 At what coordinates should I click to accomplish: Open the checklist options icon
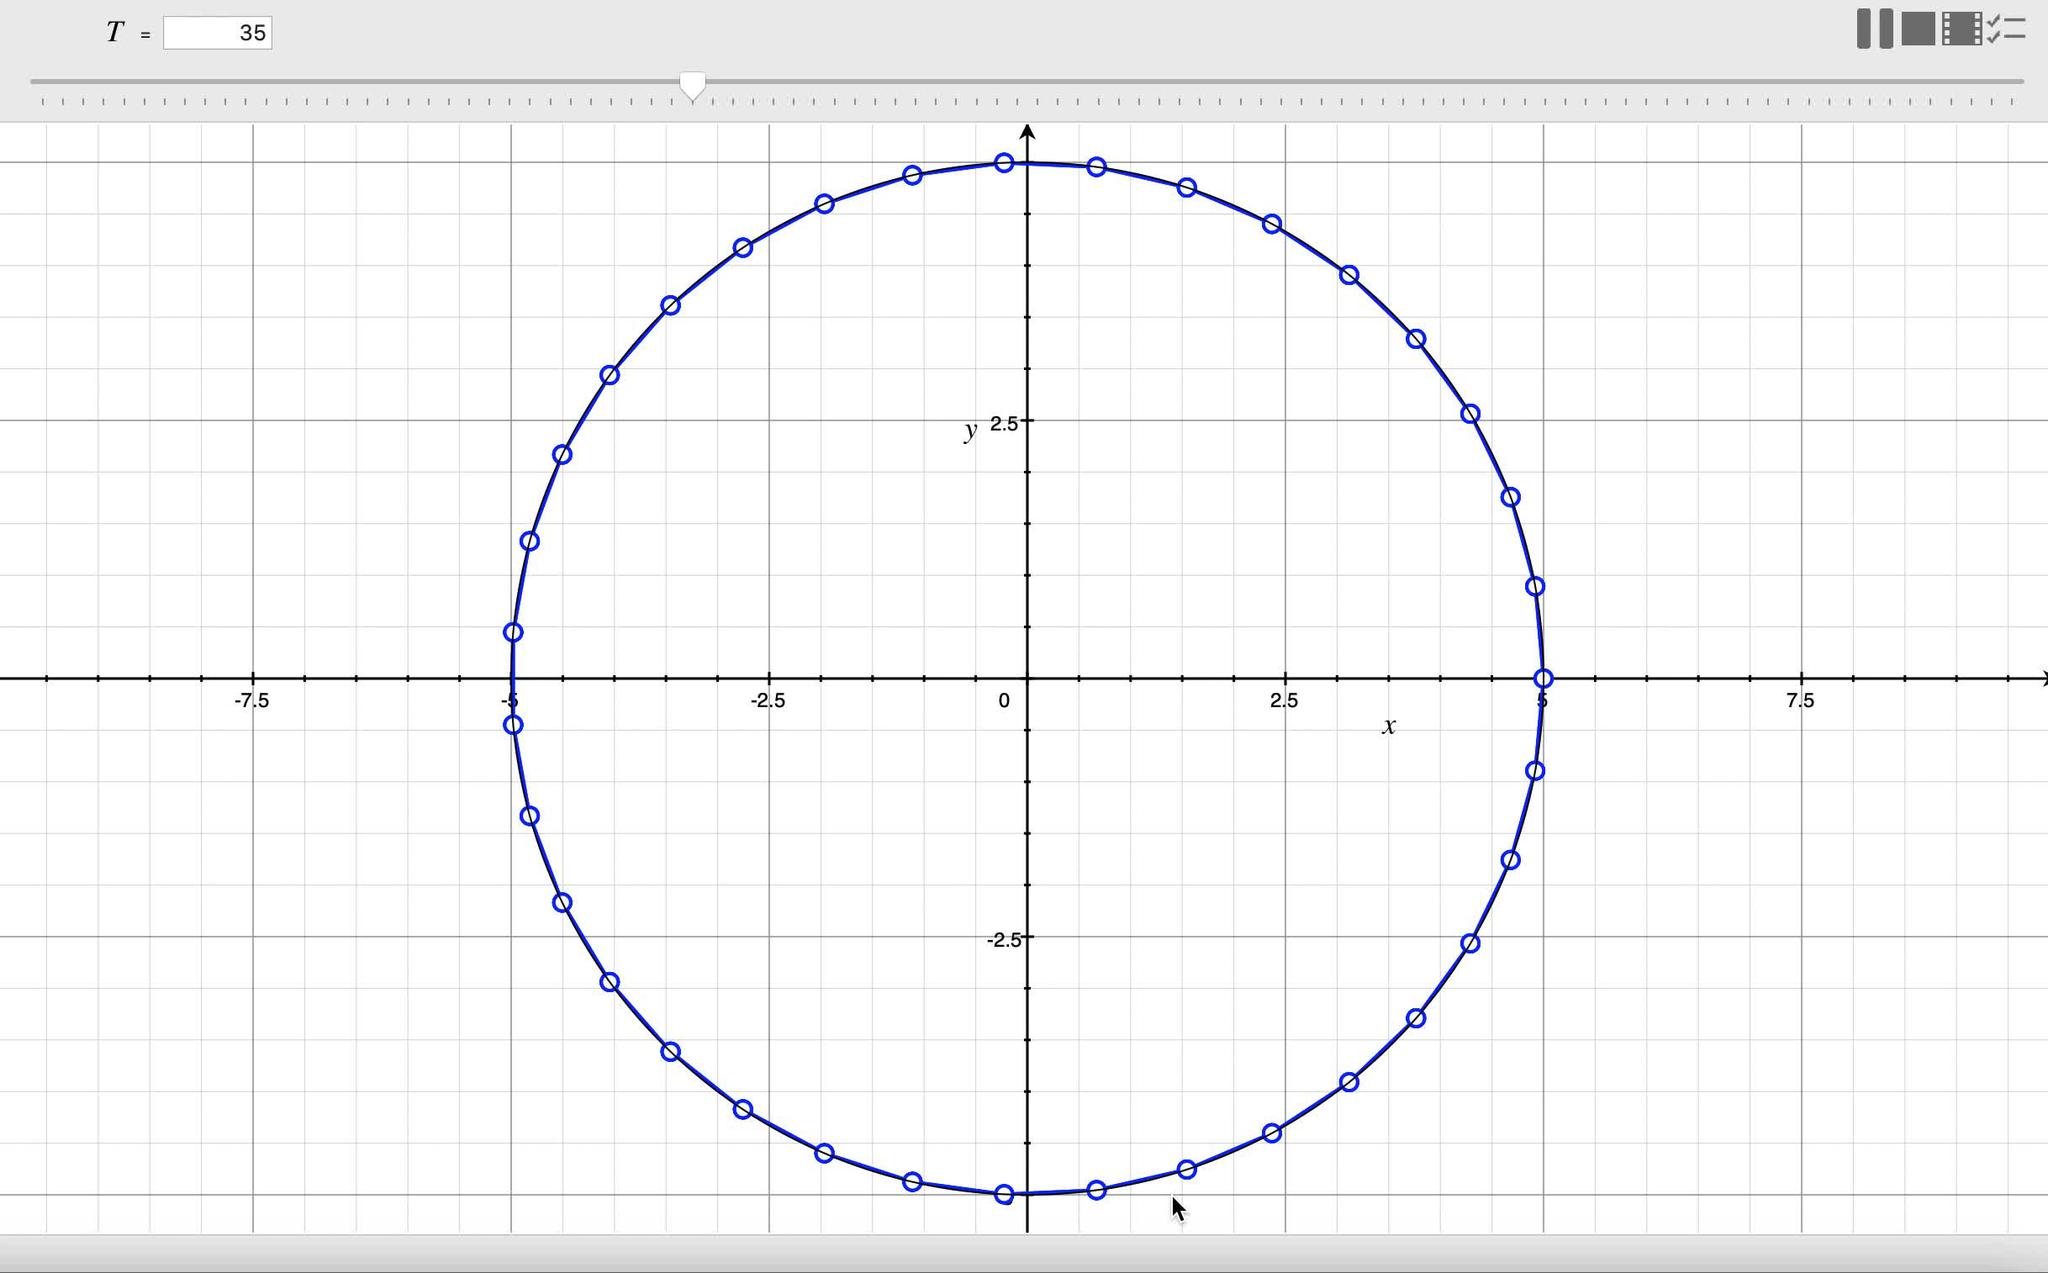[x=2006, y=29]
